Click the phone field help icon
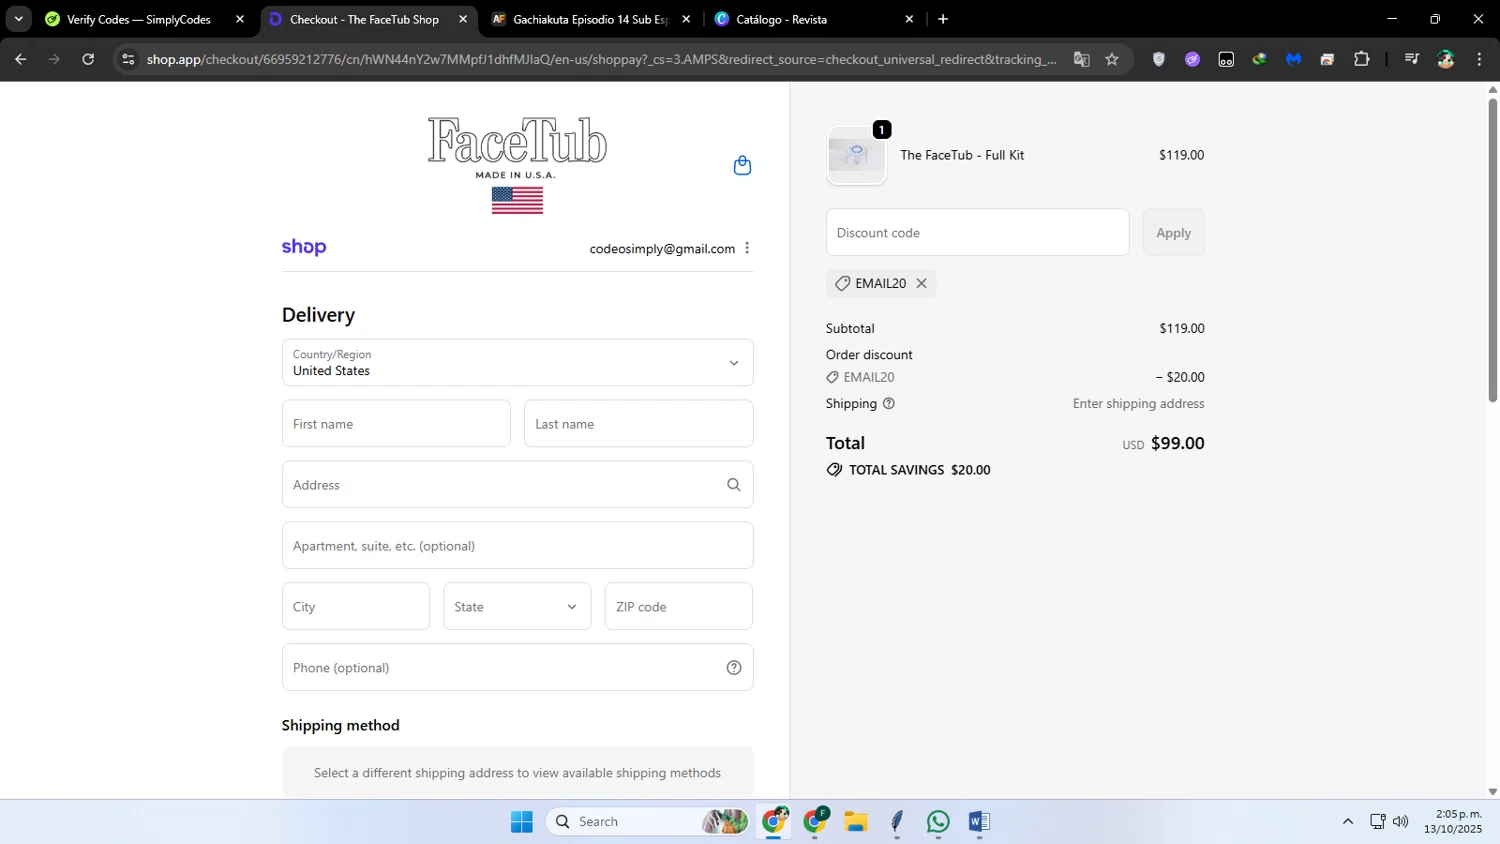Screen dimensions: 1500x844 point(734,668)
